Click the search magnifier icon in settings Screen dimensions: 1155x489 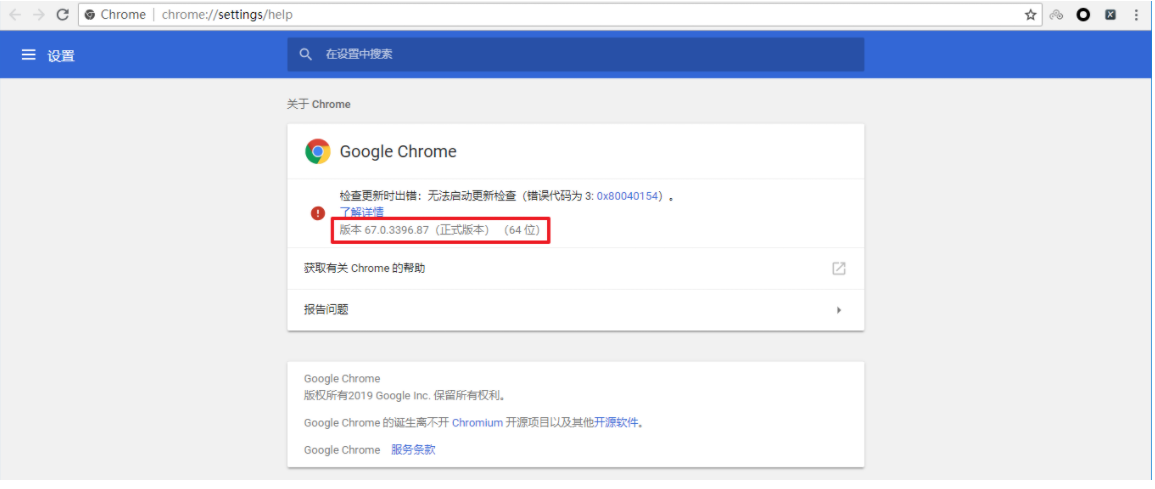pos(305,54)
